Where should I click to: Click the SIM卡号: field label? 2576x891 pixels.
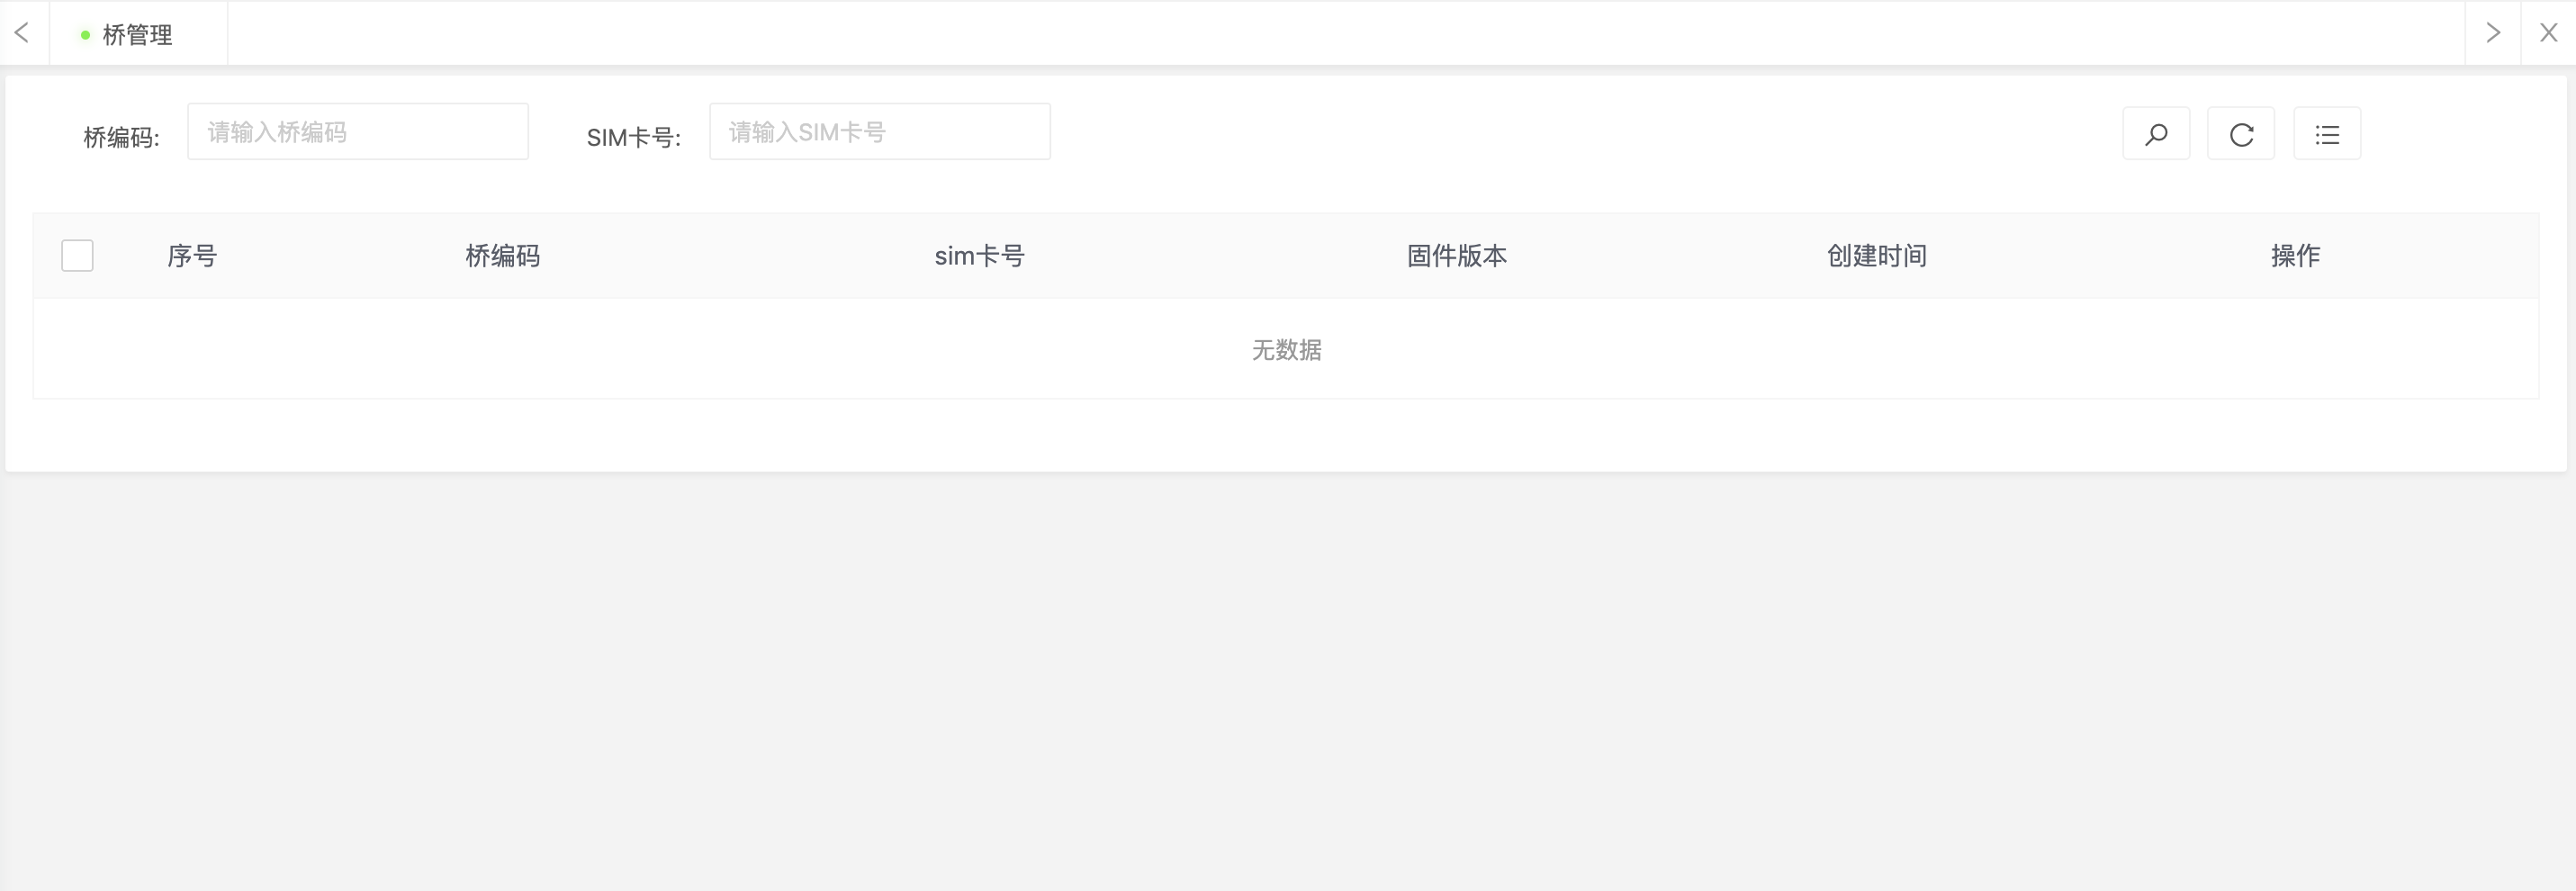(634, 137)
